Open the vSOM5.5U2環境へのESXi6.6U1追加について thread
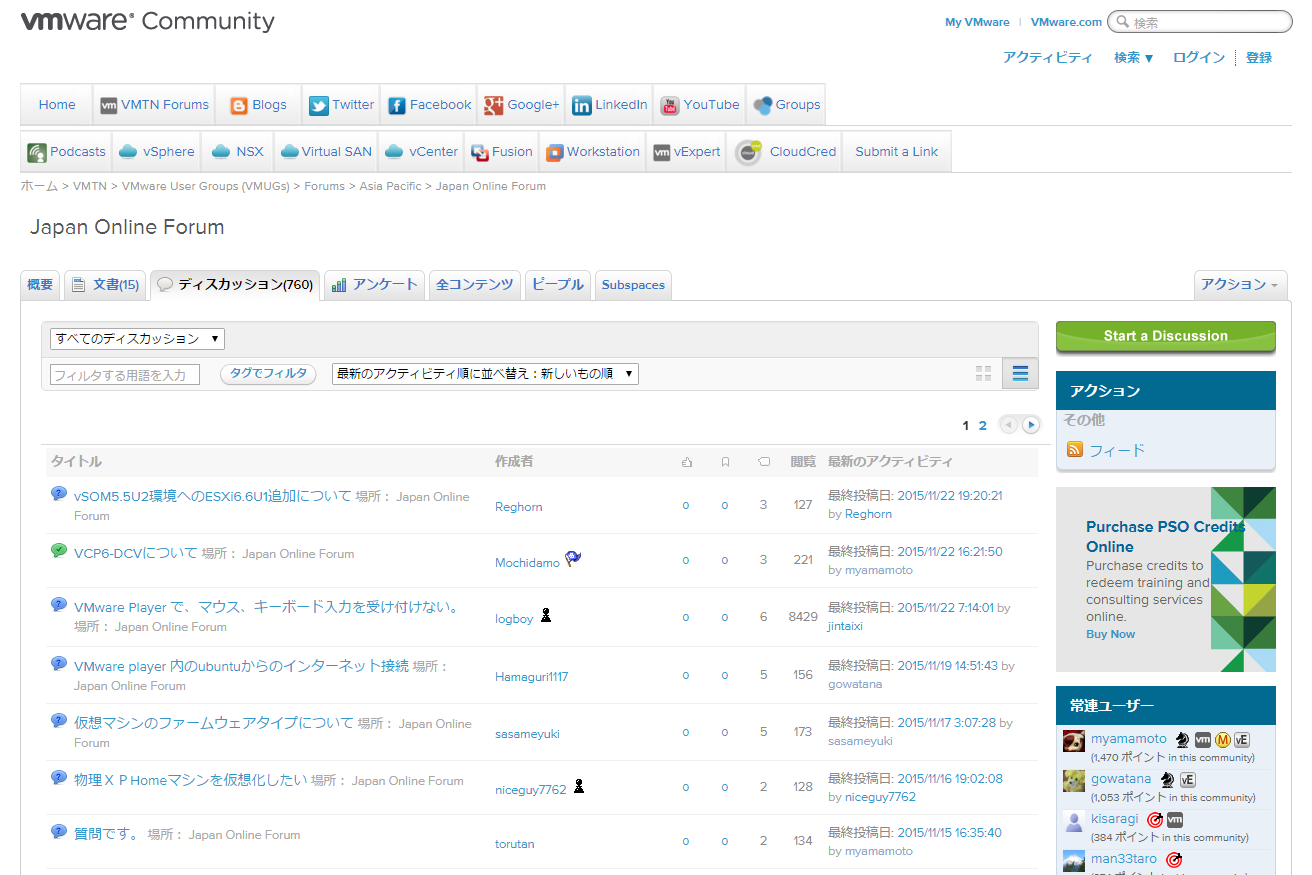This screenshot has height=875, width=1312. [213, 496]
